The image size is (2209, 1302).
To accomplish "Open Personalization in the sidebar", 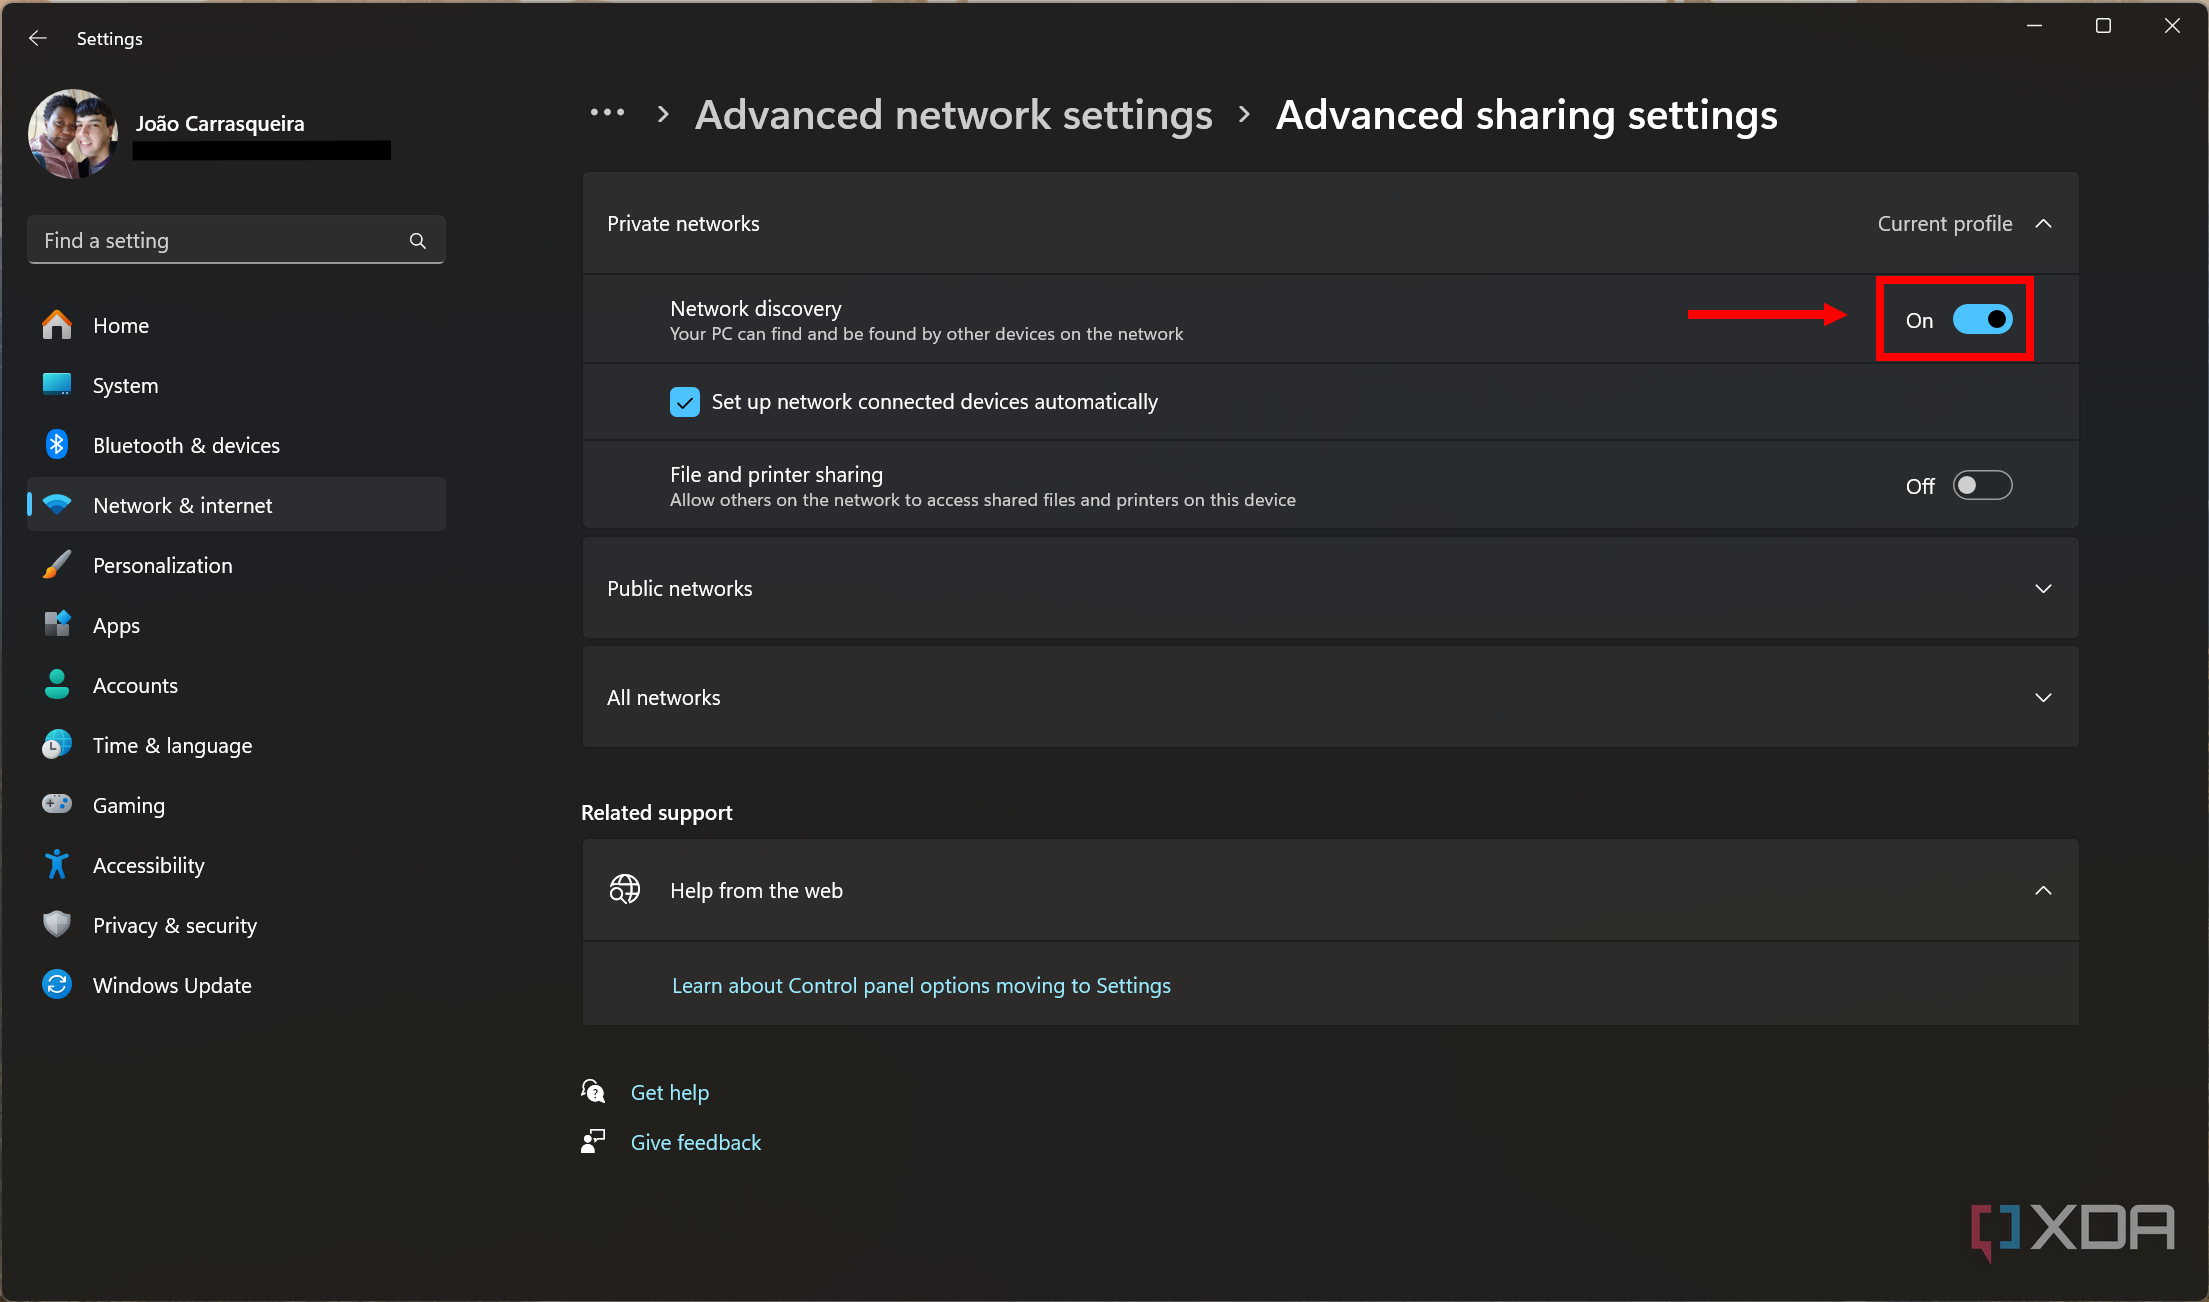I will pyautogui.click(x=162, y=565).
